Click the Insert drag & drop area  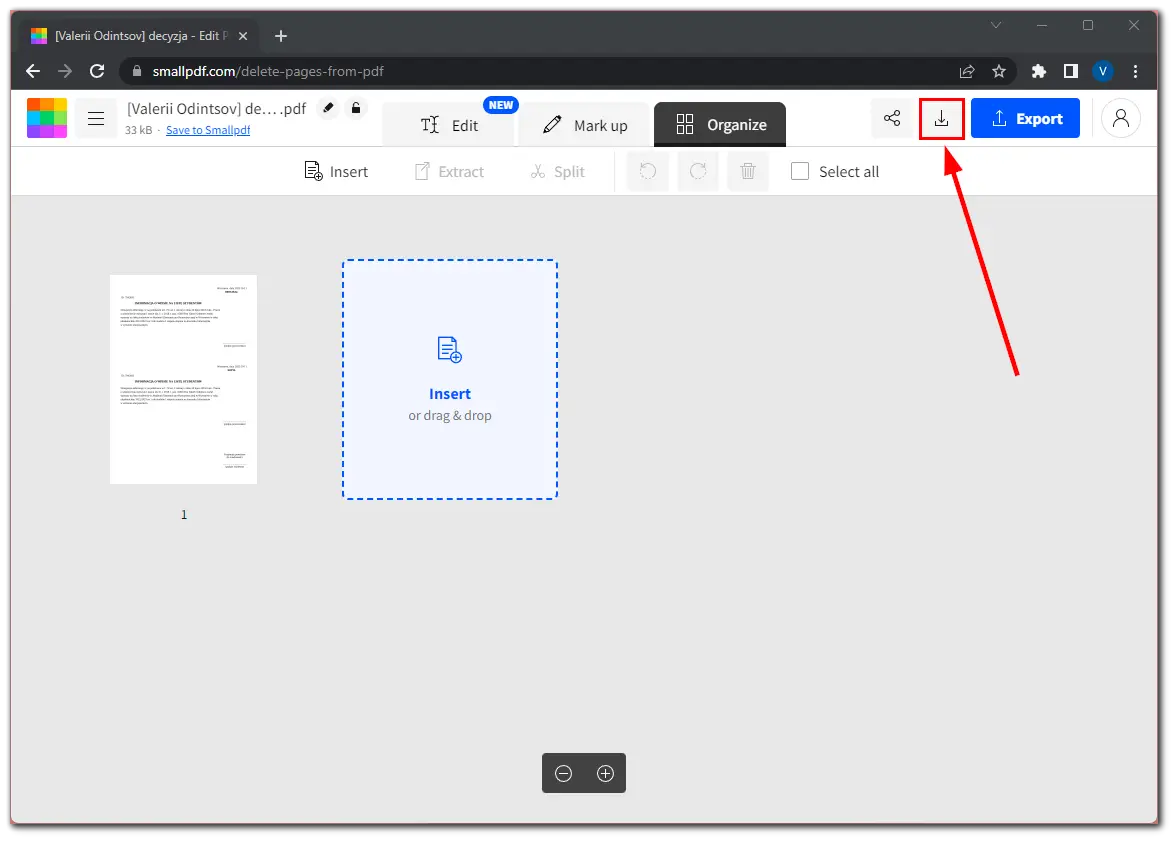(x=450, y=380)
